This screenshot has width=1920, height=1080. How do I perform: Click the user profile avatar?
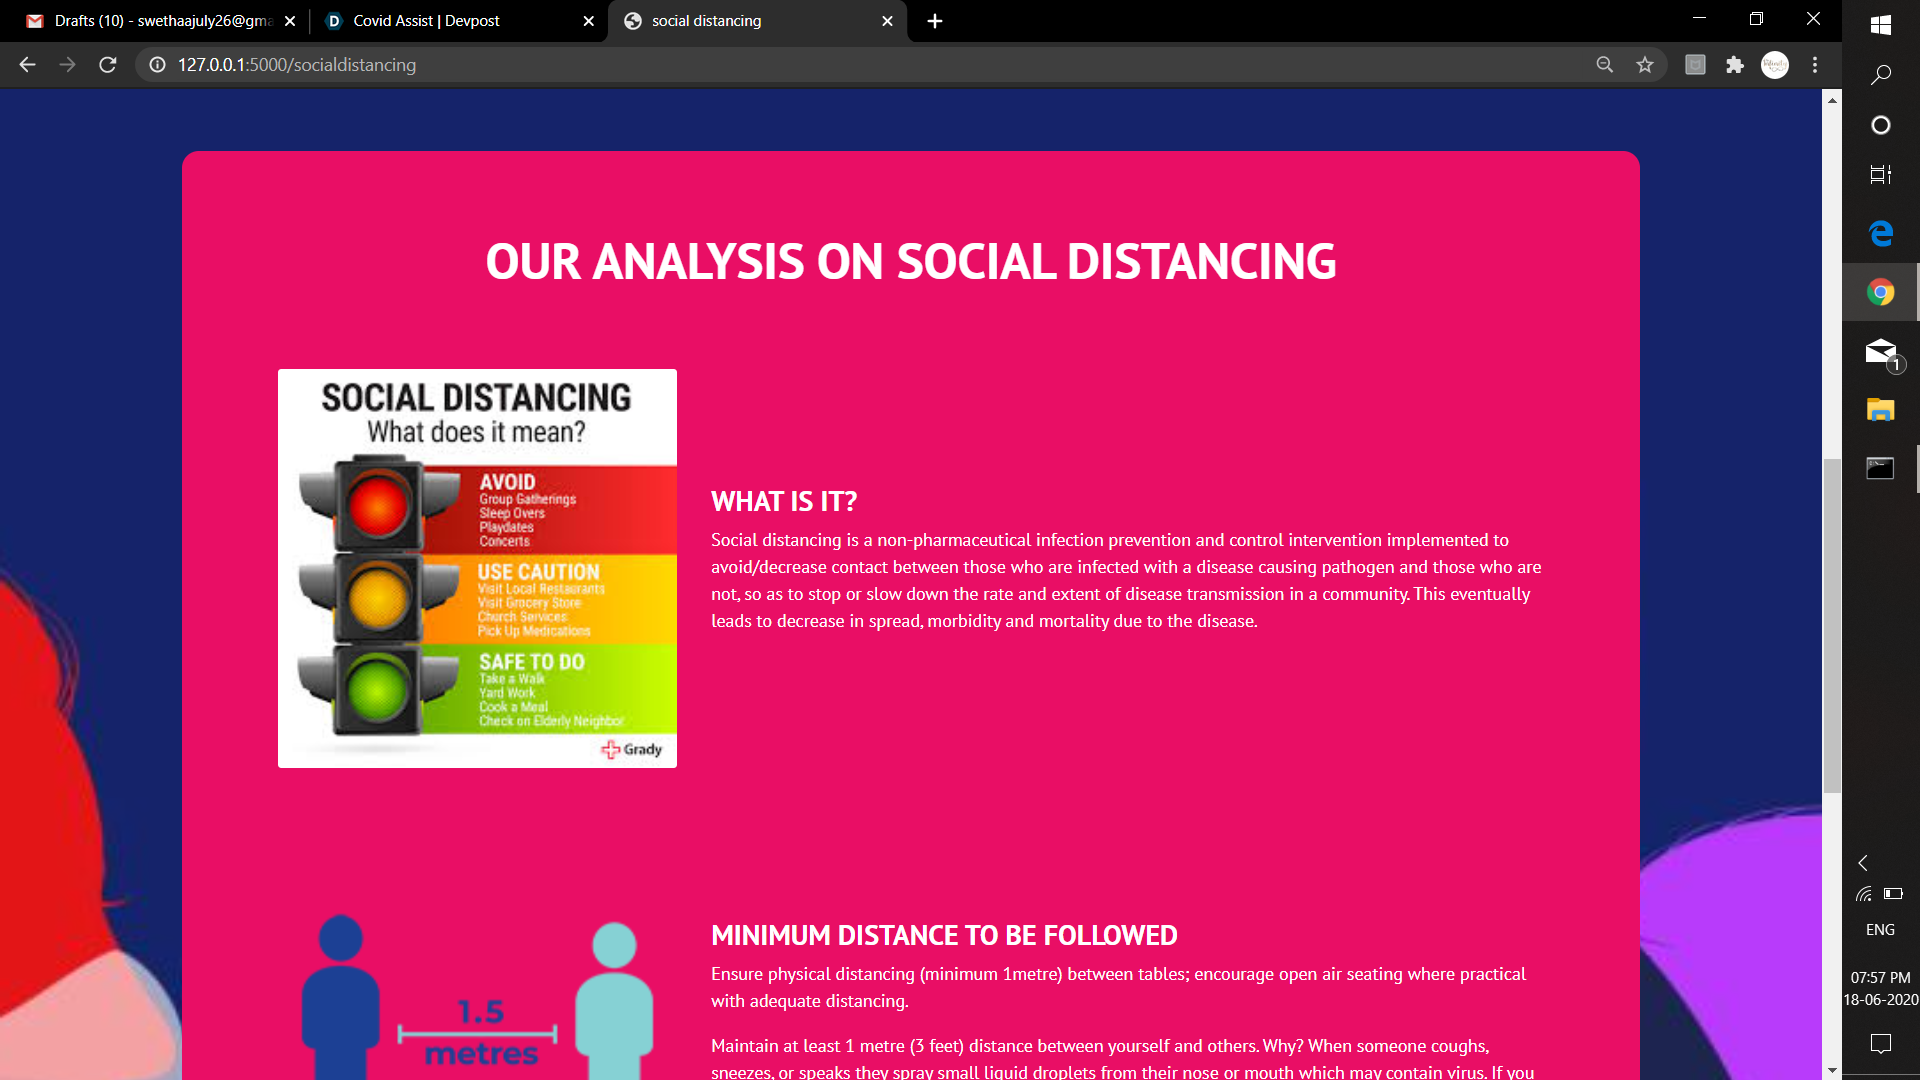click(1775, 65)
